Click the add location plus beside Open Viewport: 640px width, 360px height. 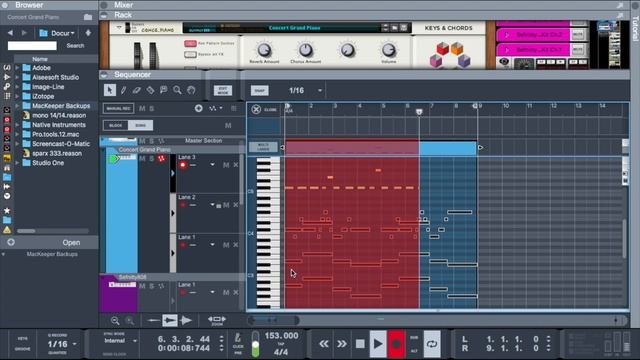11,242
